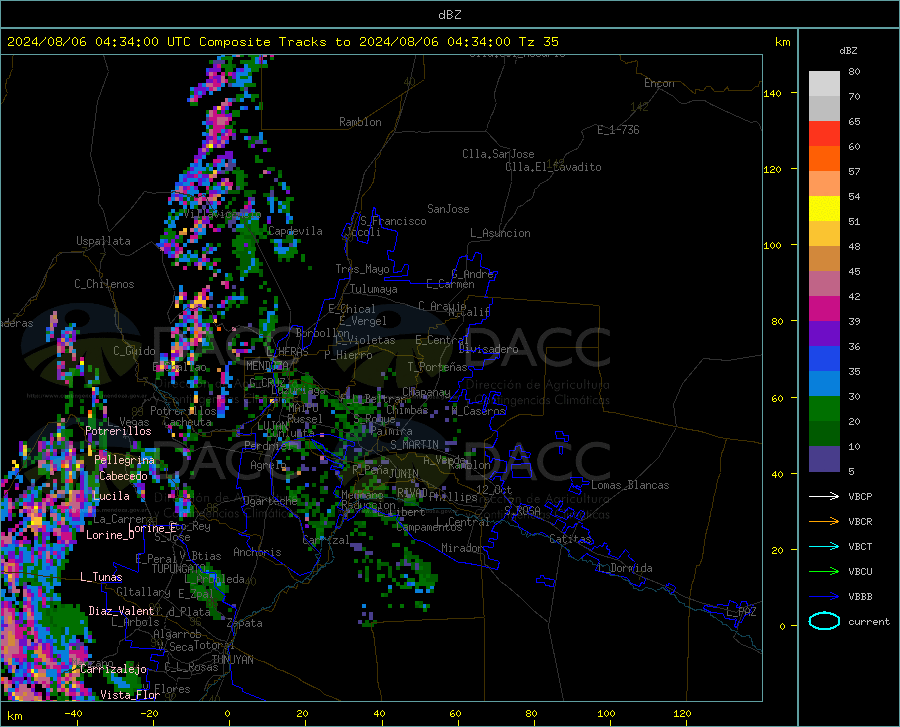Click the MENDOZA city label

coord(267,366)
